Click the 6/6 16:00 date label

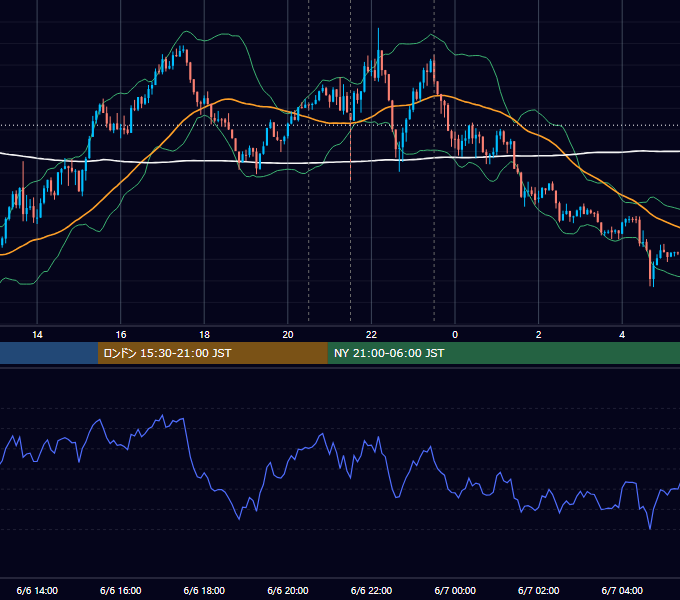pyautogui.click(x=121, y=590)
